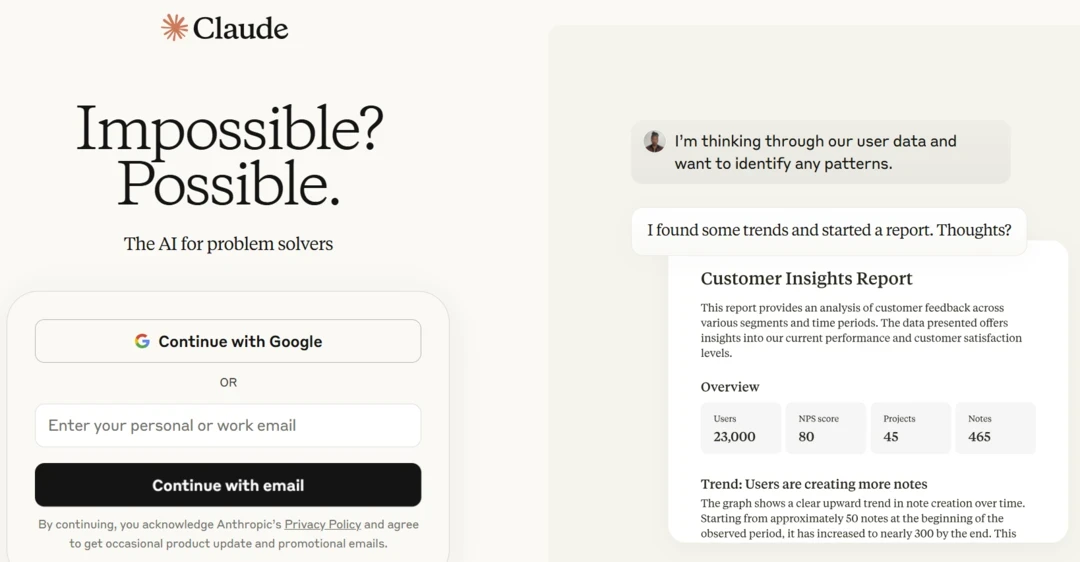Click the Google G logo icon
This screenshot has height=562, width=1080.
tap(143, 341)
